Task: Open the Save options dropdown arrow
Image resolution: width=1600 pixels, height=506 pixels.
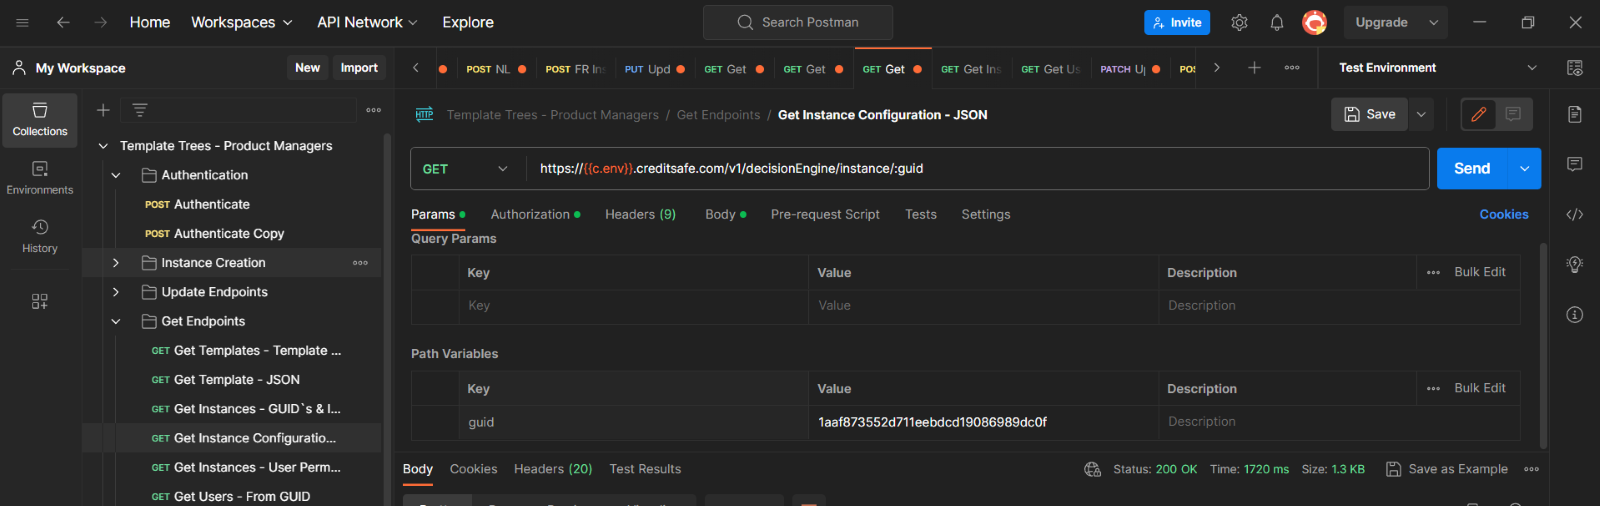Action: point(1421,114)
